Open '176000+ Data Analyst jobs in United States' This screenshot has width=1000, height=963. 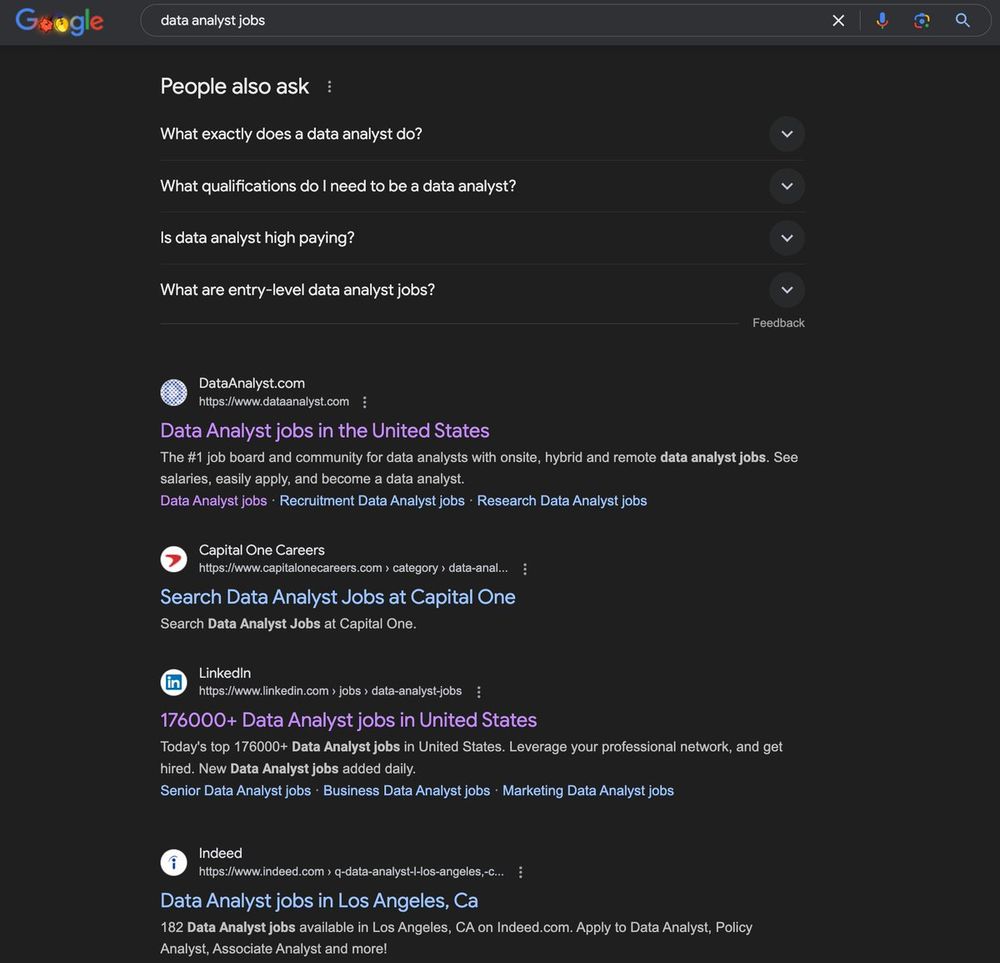(348, 720)
